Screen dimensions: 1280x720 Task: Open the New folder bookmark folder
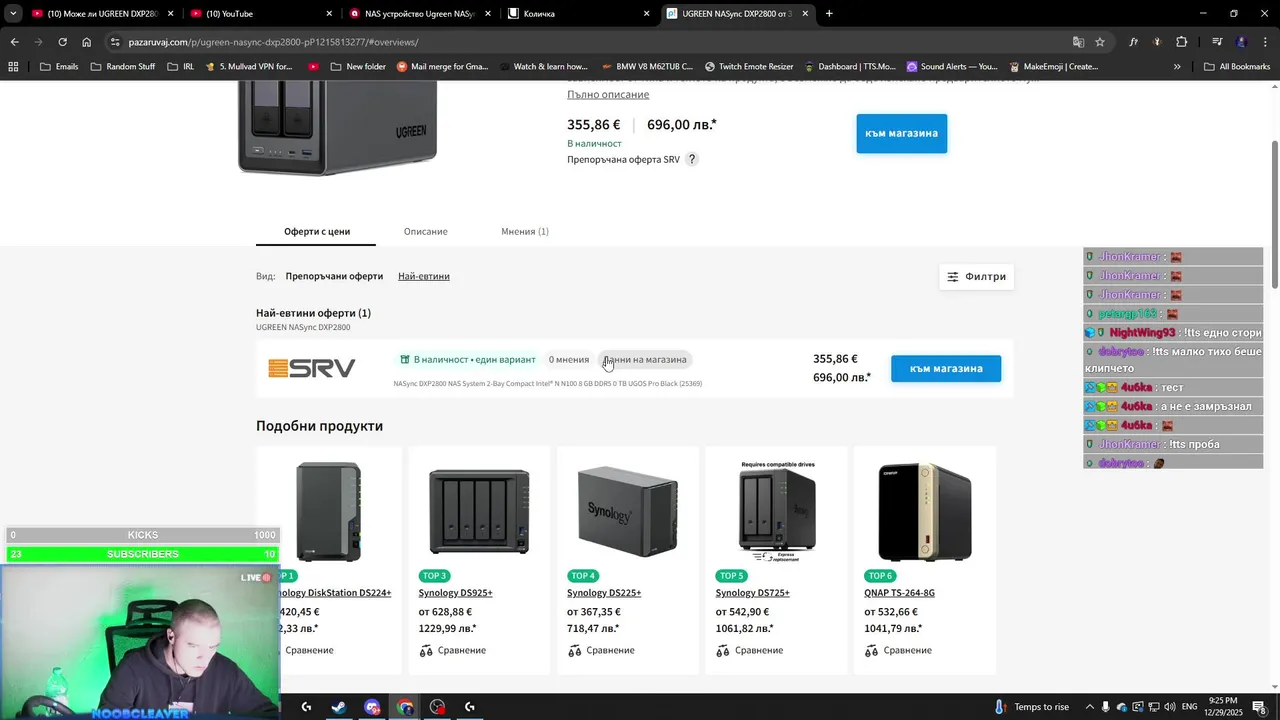[x=357, y=67]
